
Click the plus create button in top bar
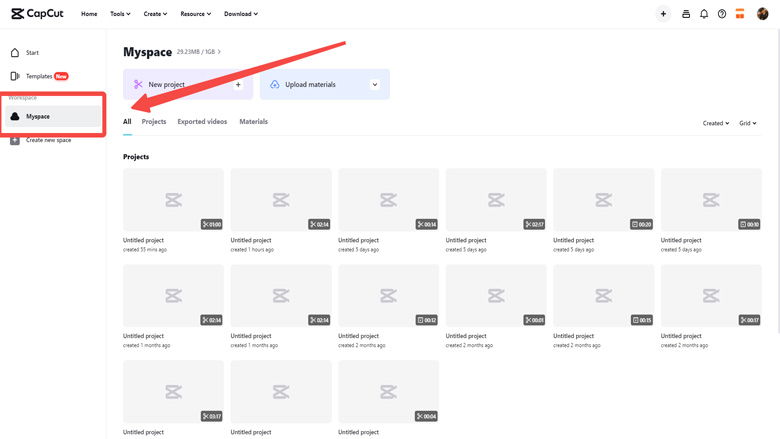click(663, 14)
